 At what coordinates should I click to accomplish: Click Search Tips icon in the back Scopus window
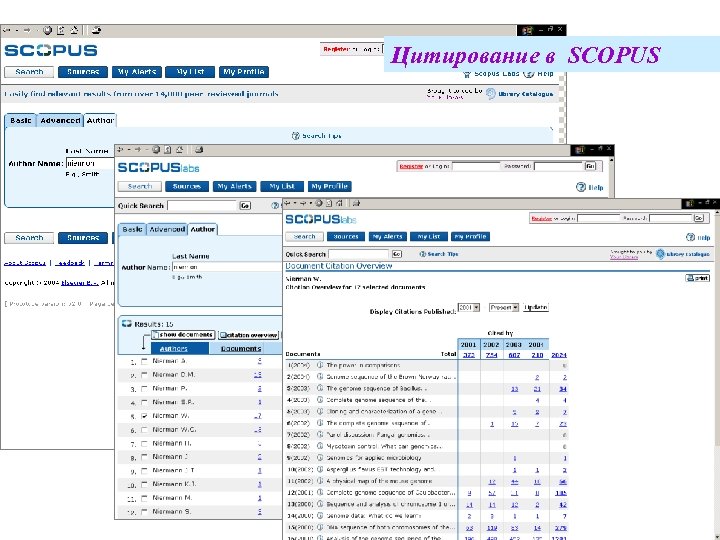[296, 135]
